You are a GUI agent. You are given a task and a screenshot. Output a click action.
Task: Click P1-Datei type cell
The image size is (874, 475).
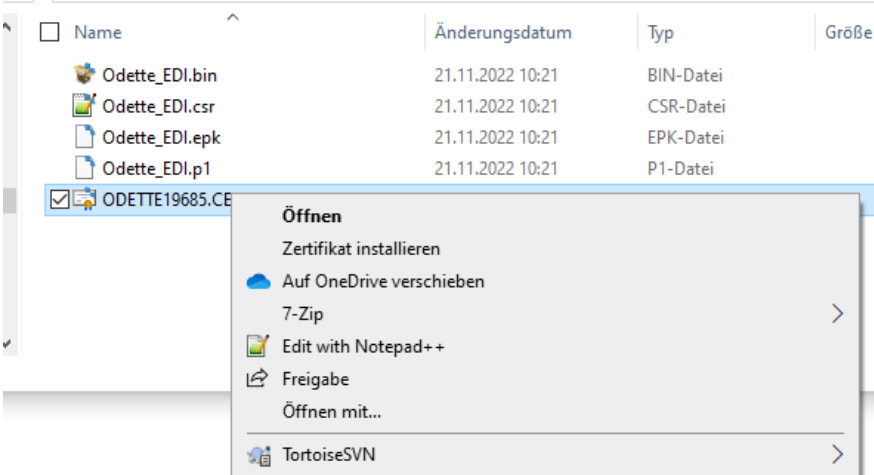pos(681,169)
